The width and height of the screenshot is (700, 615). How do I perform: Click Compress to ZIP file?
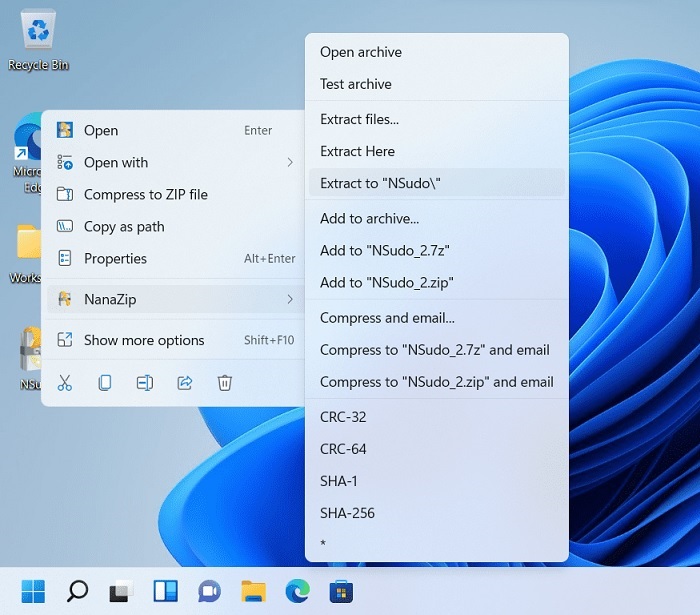pyautogui.click(x=146, y=194)
